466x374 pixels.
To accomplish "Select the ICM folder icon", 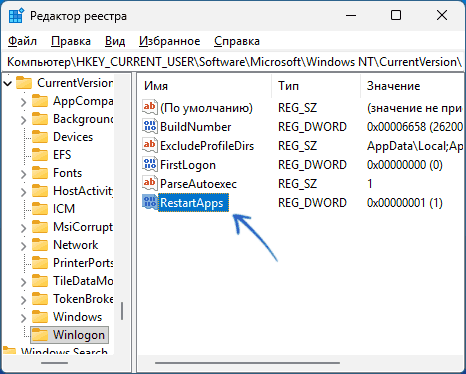I will click(x=40, y=209).
